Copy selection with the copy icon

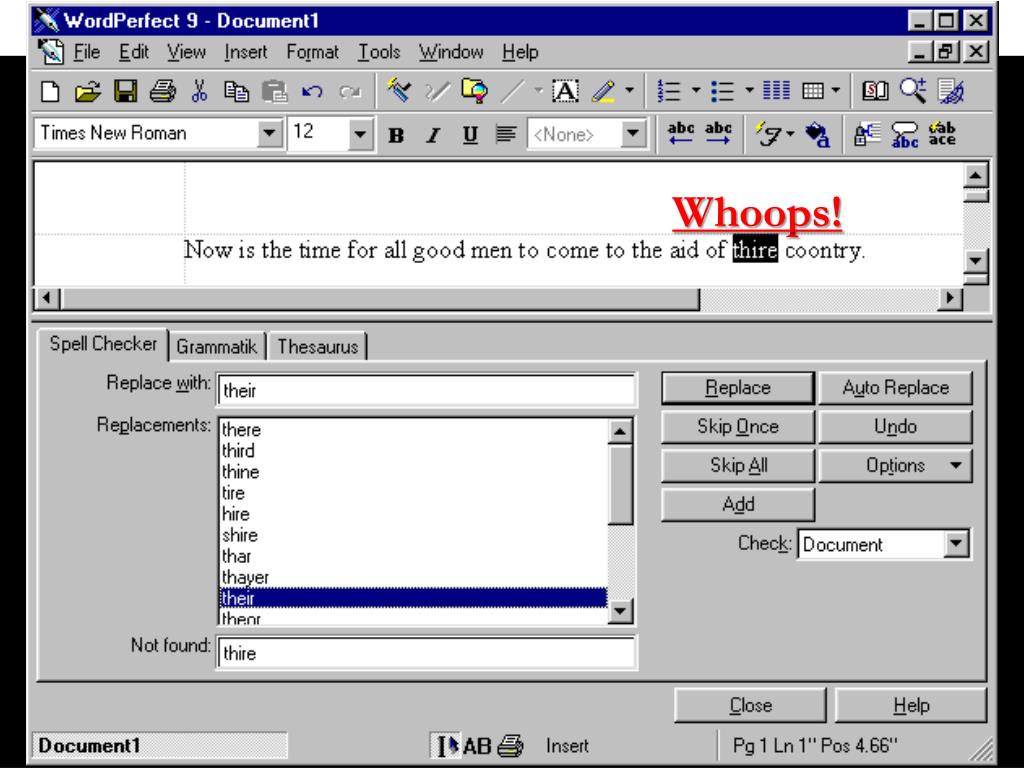click(x=236, y=91)
